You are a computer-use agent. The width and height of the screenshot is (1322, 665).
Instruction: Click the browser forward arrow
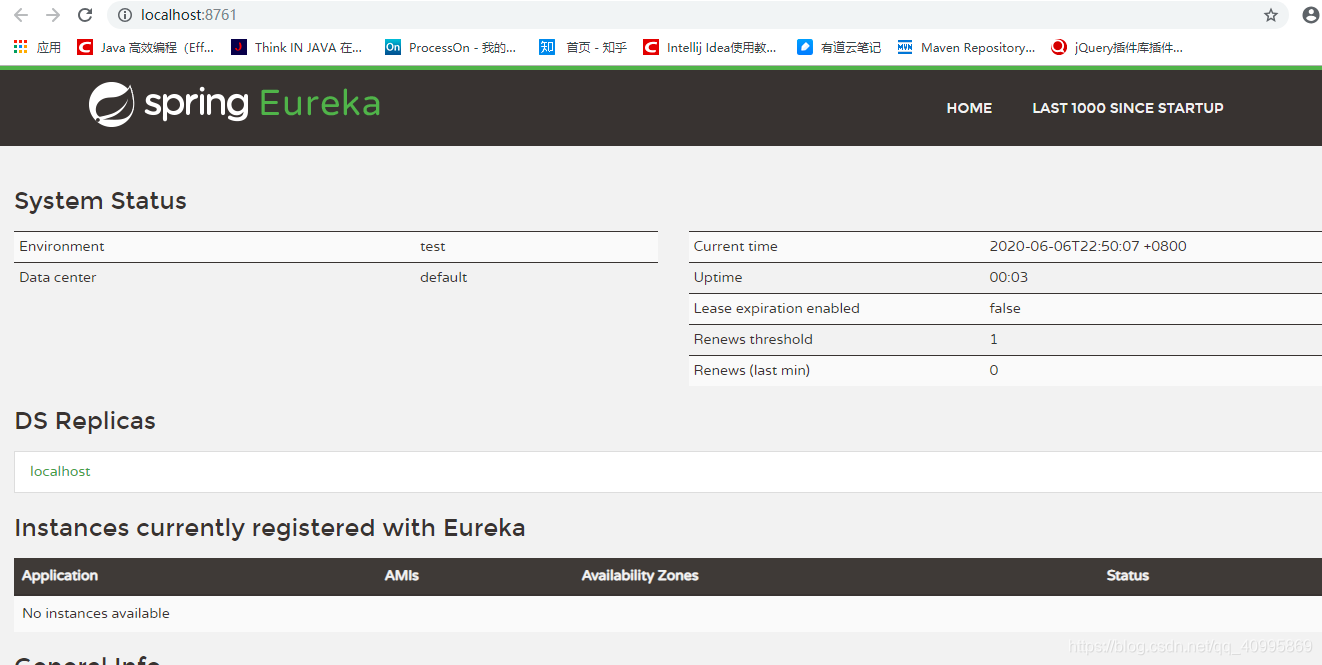(53, 15)
